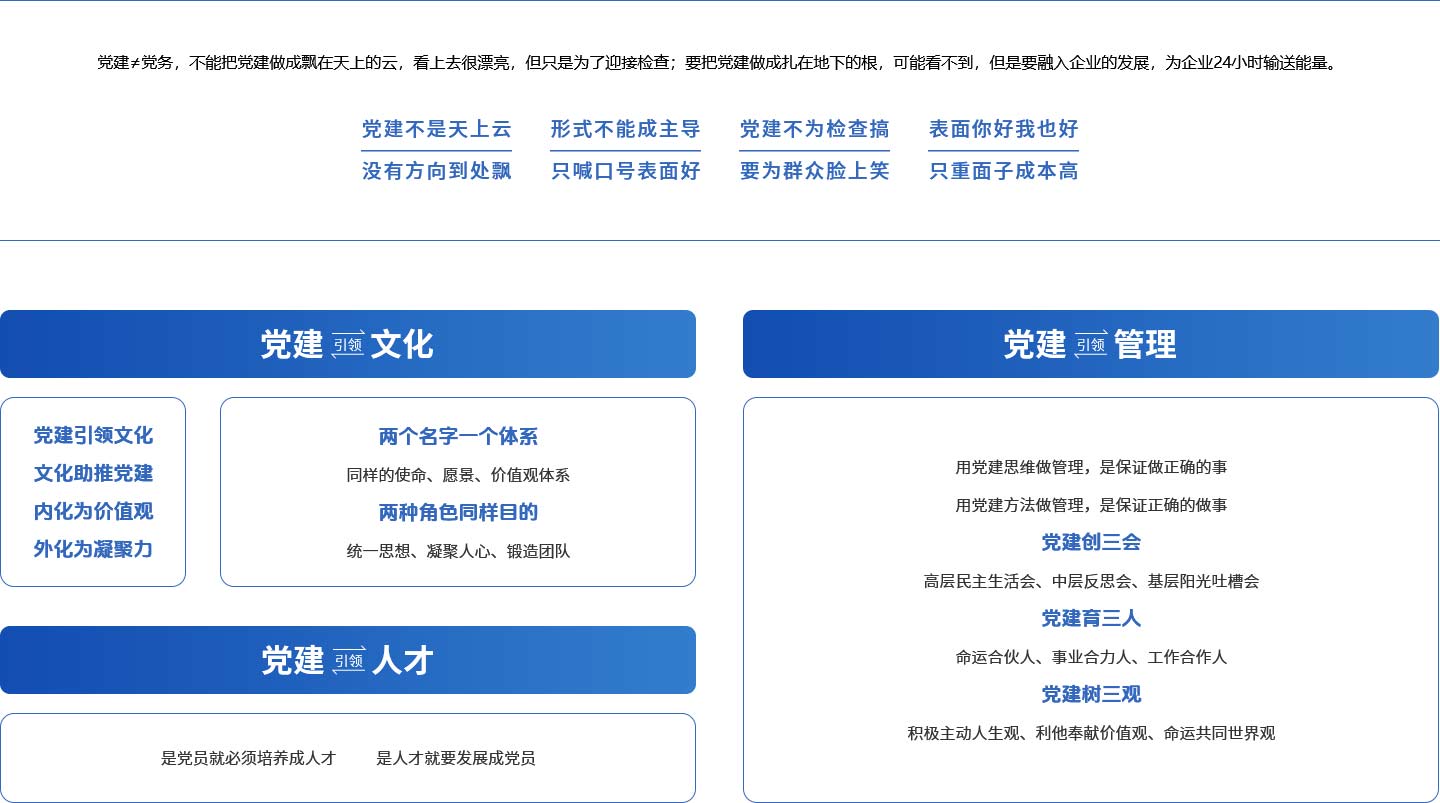Select the 党建创三会 heading
Viewport: 1440px width, 803px height.
tap(1091, 542)
